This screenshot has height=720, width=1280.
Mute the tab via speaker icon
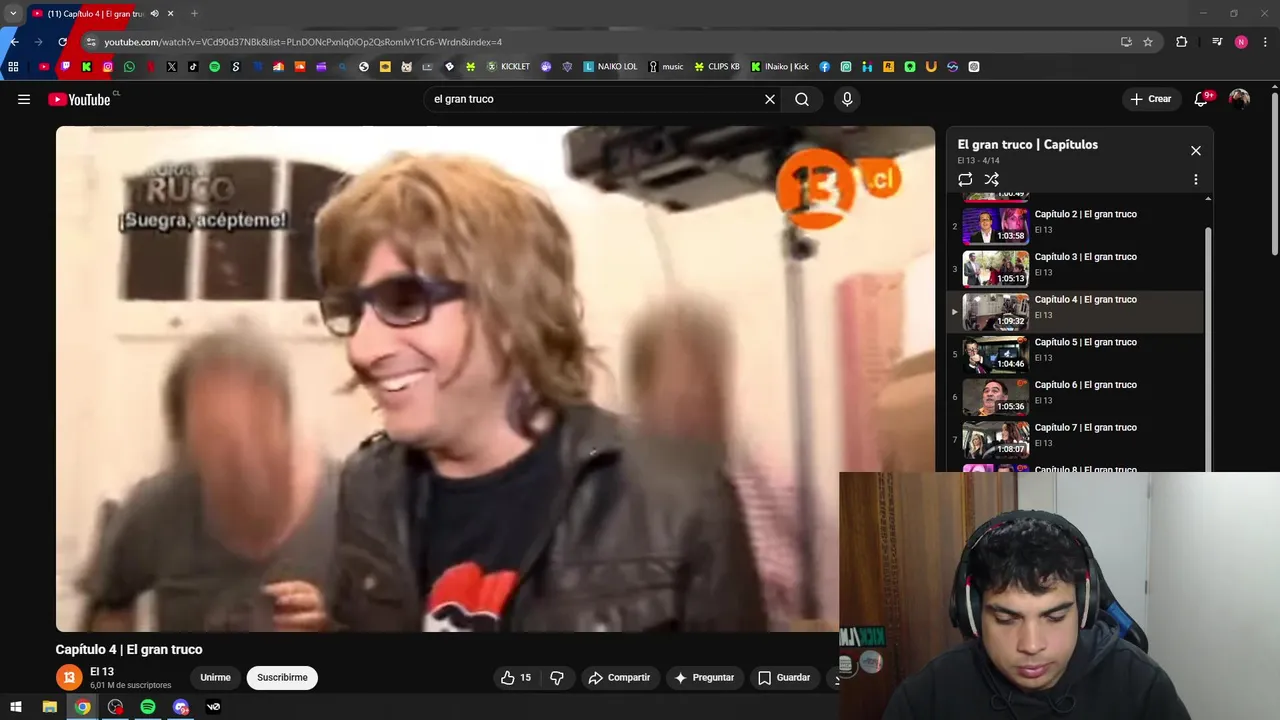click(154, 14)
